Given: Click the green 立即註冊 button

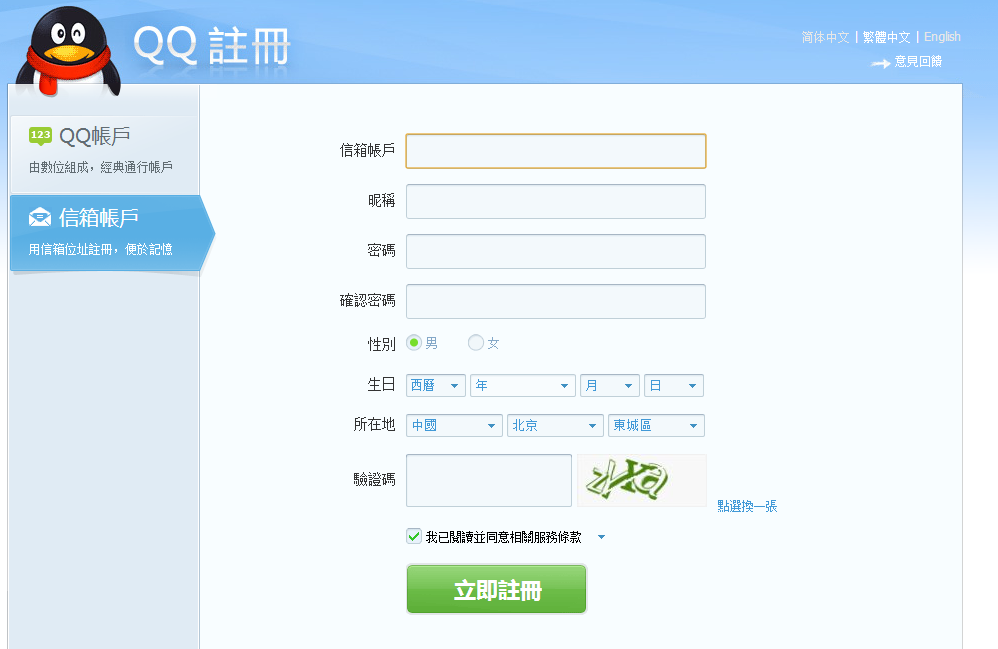Looking at the screenshot, I should pos(496,589).
